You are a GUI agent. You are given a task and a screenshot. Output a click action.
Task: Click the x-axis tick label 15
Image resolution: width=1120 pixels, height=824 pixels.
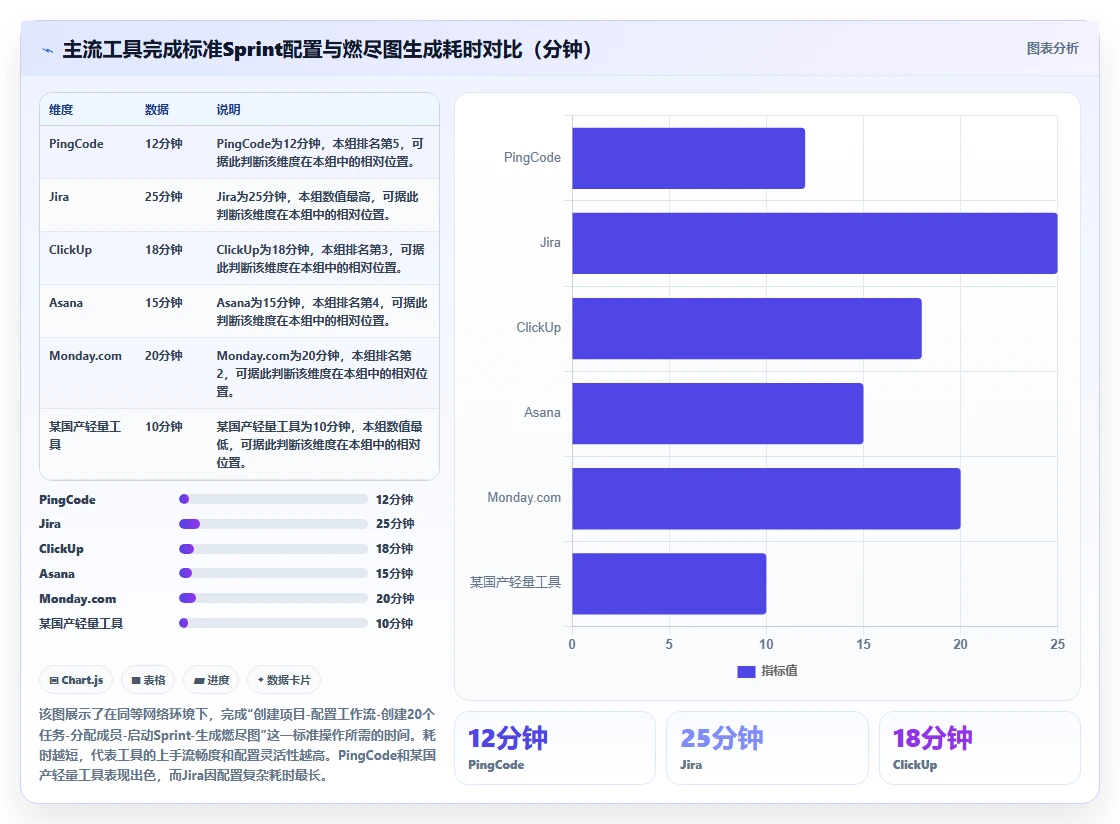[x=863, y=644]
